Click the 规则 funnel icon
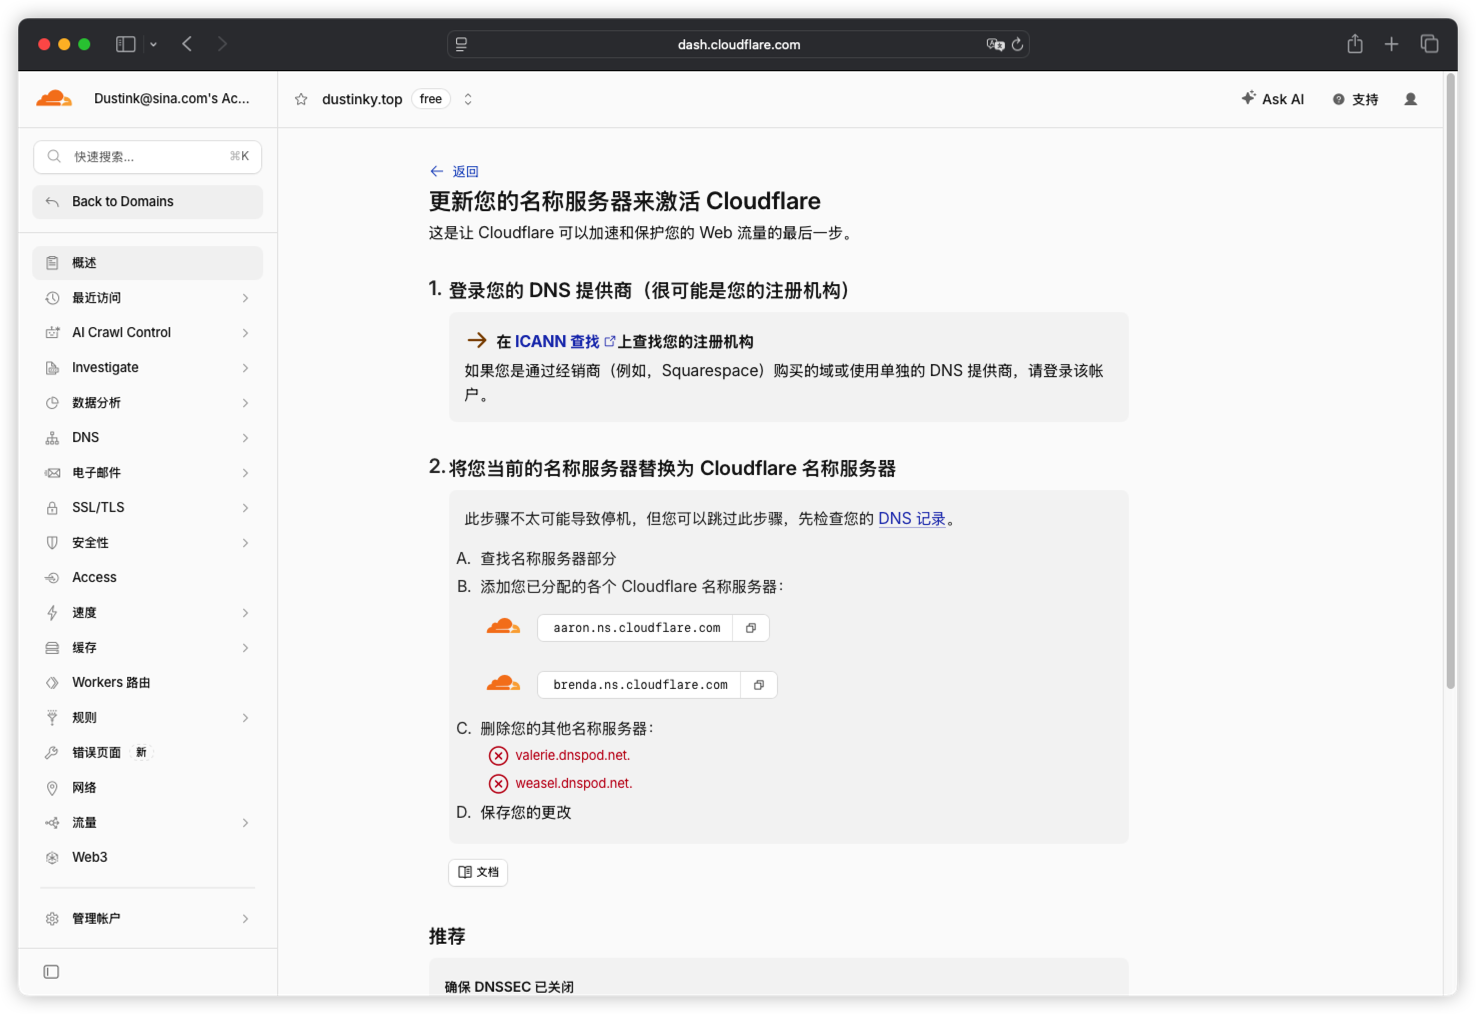1476x1014 pixels. click(x=52, y=718)
